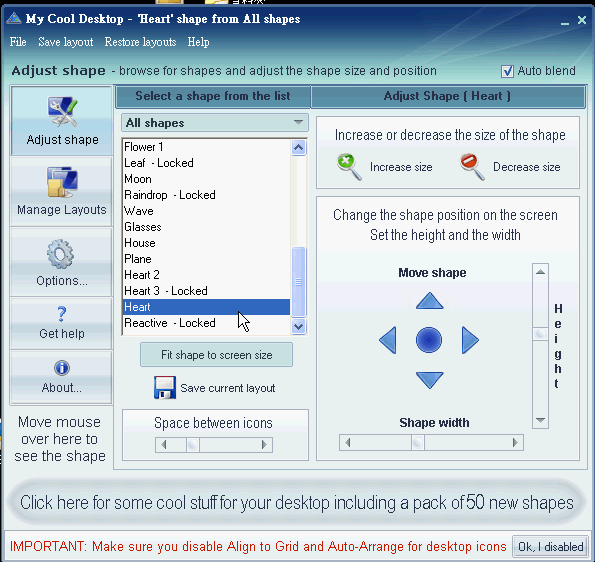This screenshot has width=595, height=562.
Task: Click the Space between icons slider thumb
Action: point(193,444)
